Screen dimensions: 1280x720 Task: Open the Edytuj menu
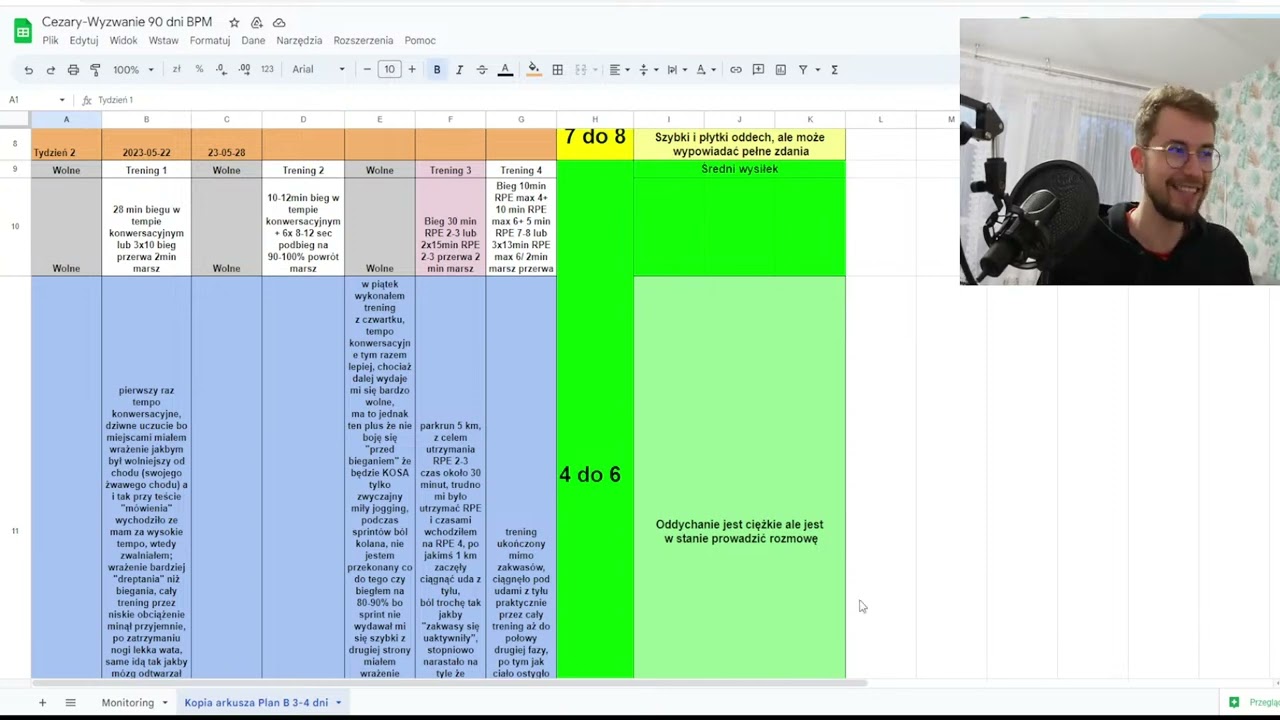tap(84, 41)
